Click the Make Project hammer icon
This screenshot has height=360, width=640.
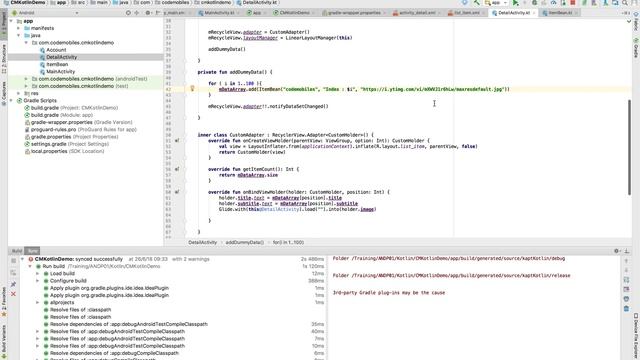[477, 2]
